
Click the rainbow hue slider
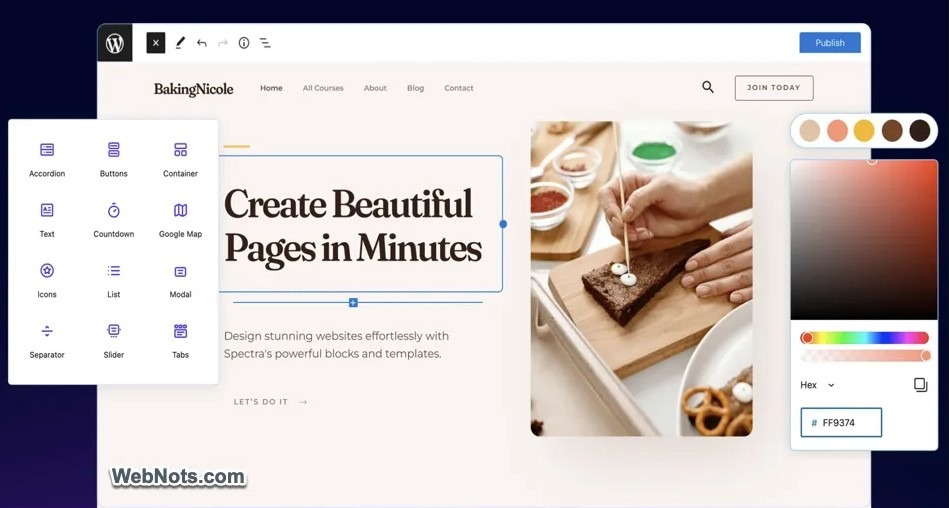pos(864,338)
